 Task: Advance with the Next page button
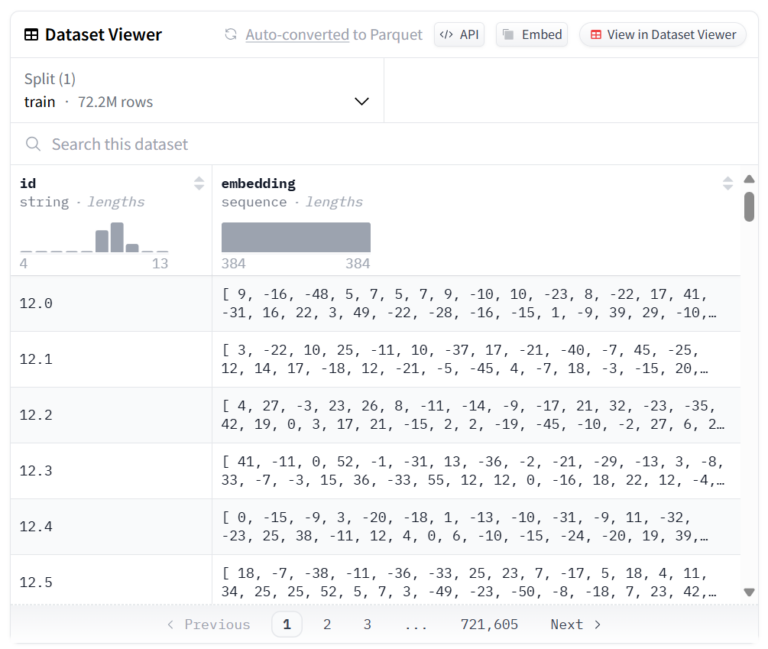(x=576, y=624)
